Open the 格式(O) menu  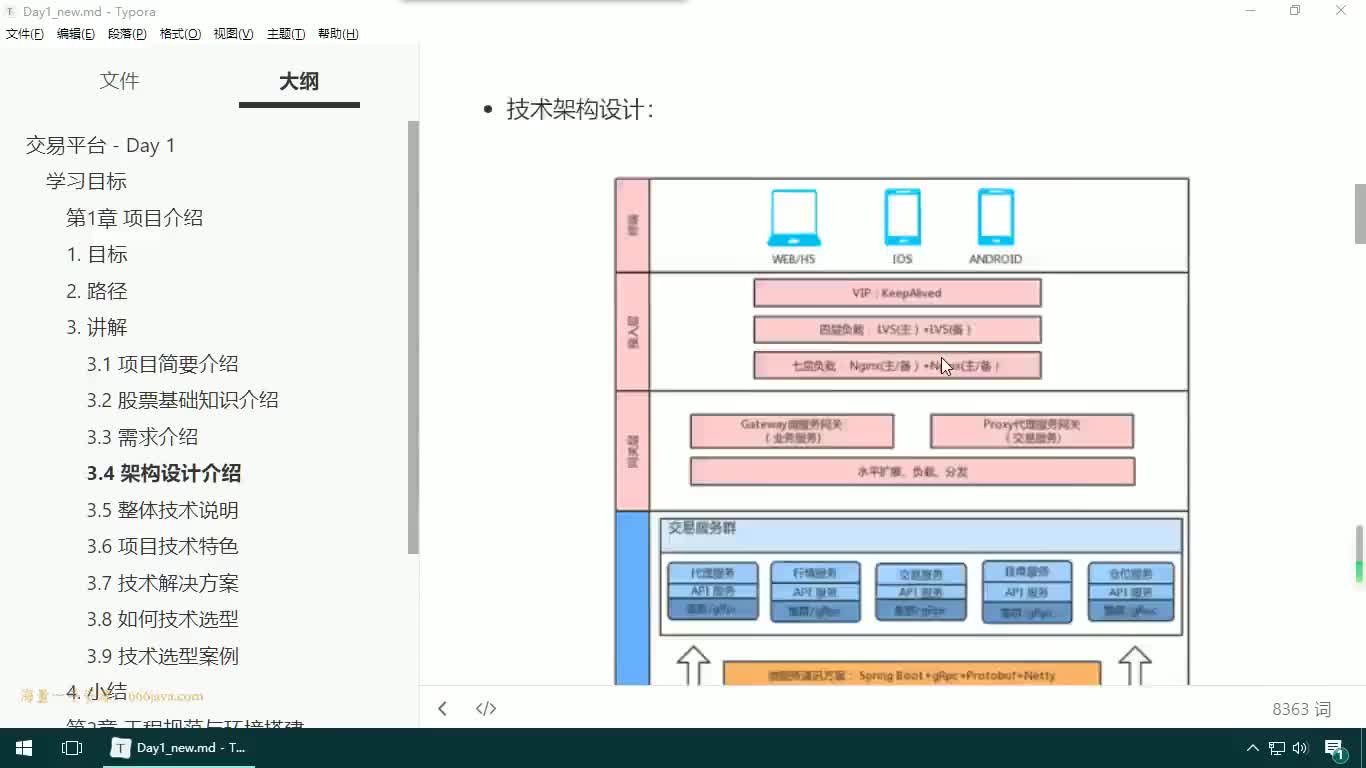(180, 34)
